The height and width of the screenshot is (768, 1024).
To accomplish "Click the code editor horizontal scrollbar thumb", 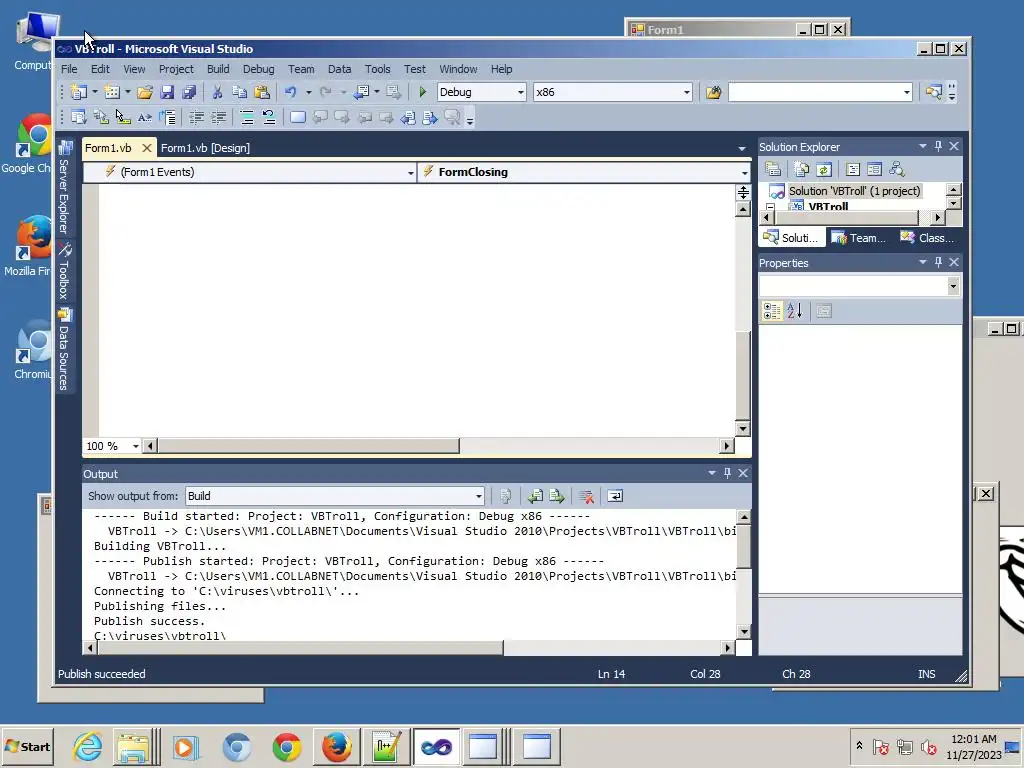I will [308, 446].
